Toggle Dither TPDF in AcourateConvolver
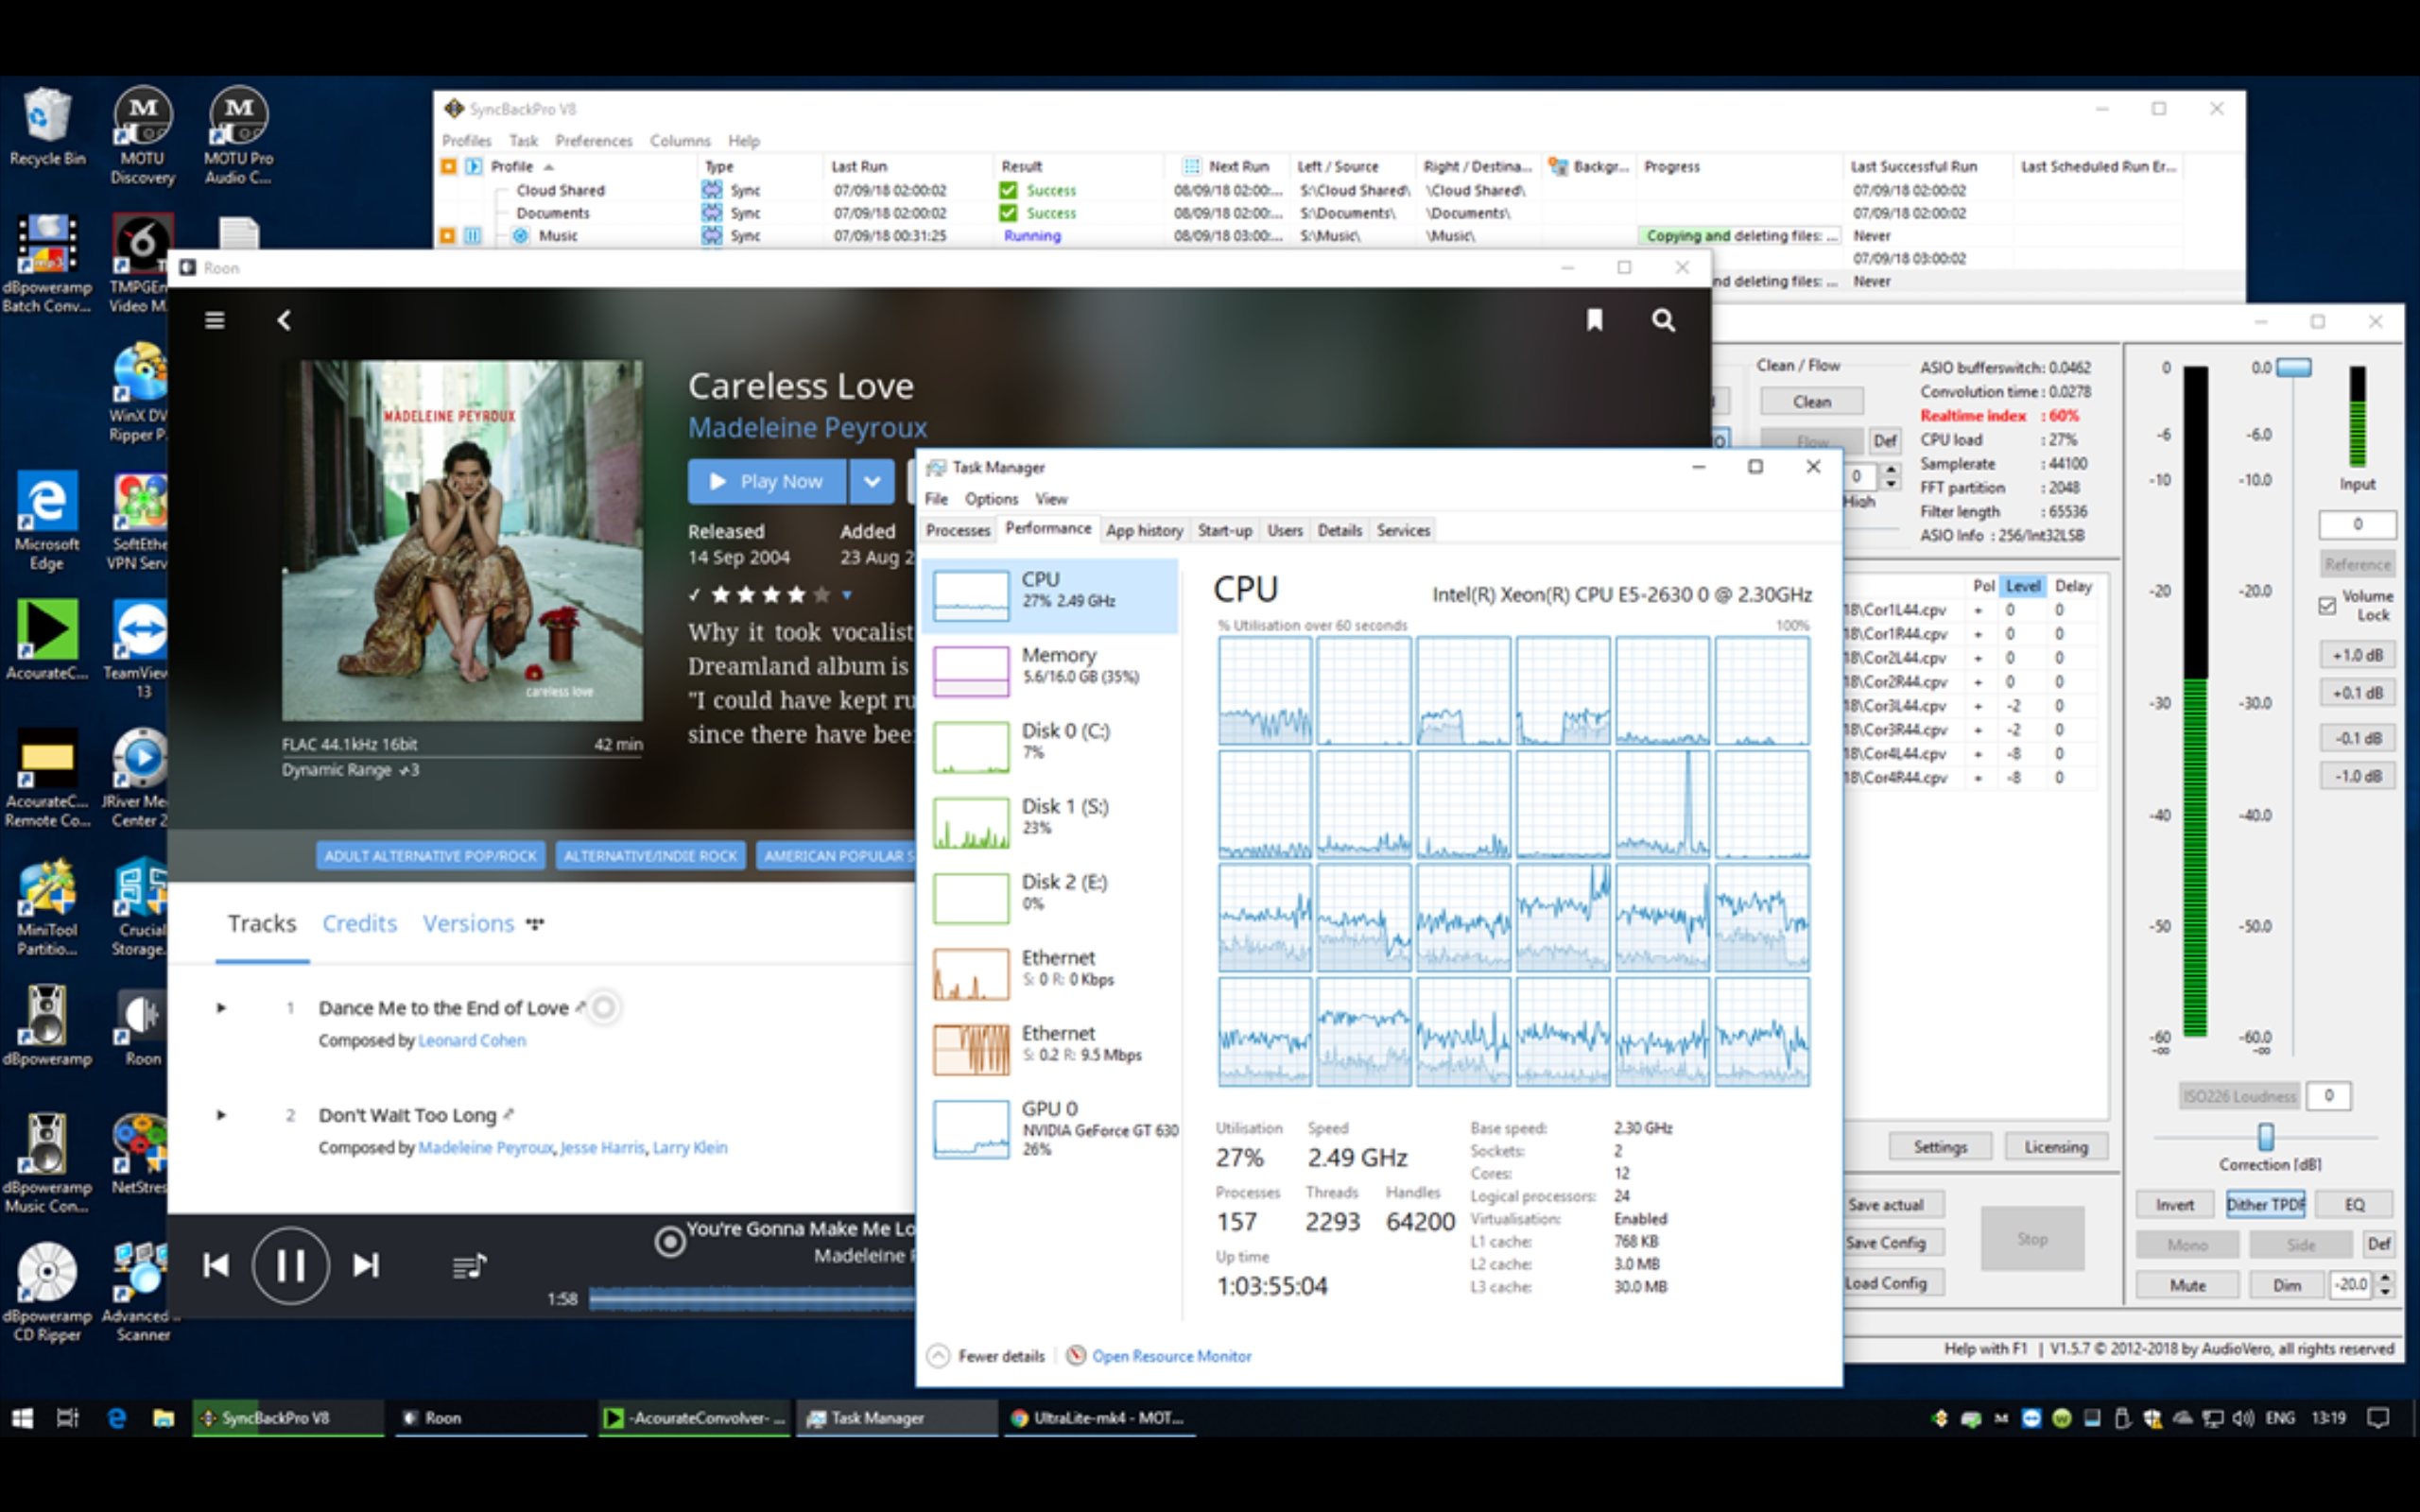Screen dimensions: 2420x1512 [x=2265, y=1204]
